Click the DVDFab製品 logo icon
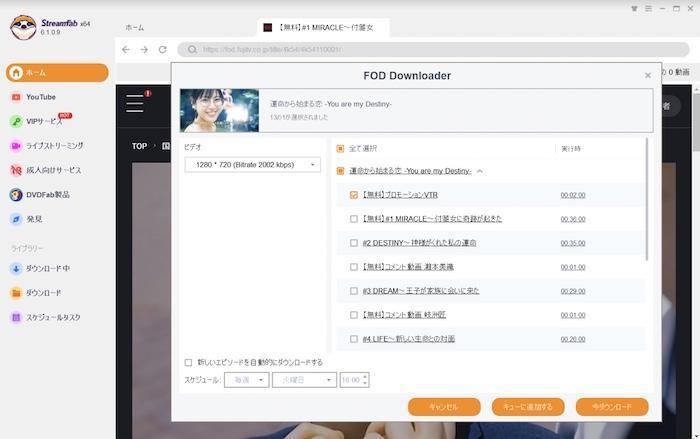This screenshot has width=700, height=439. pyautogui.click(x=16, y=195)
